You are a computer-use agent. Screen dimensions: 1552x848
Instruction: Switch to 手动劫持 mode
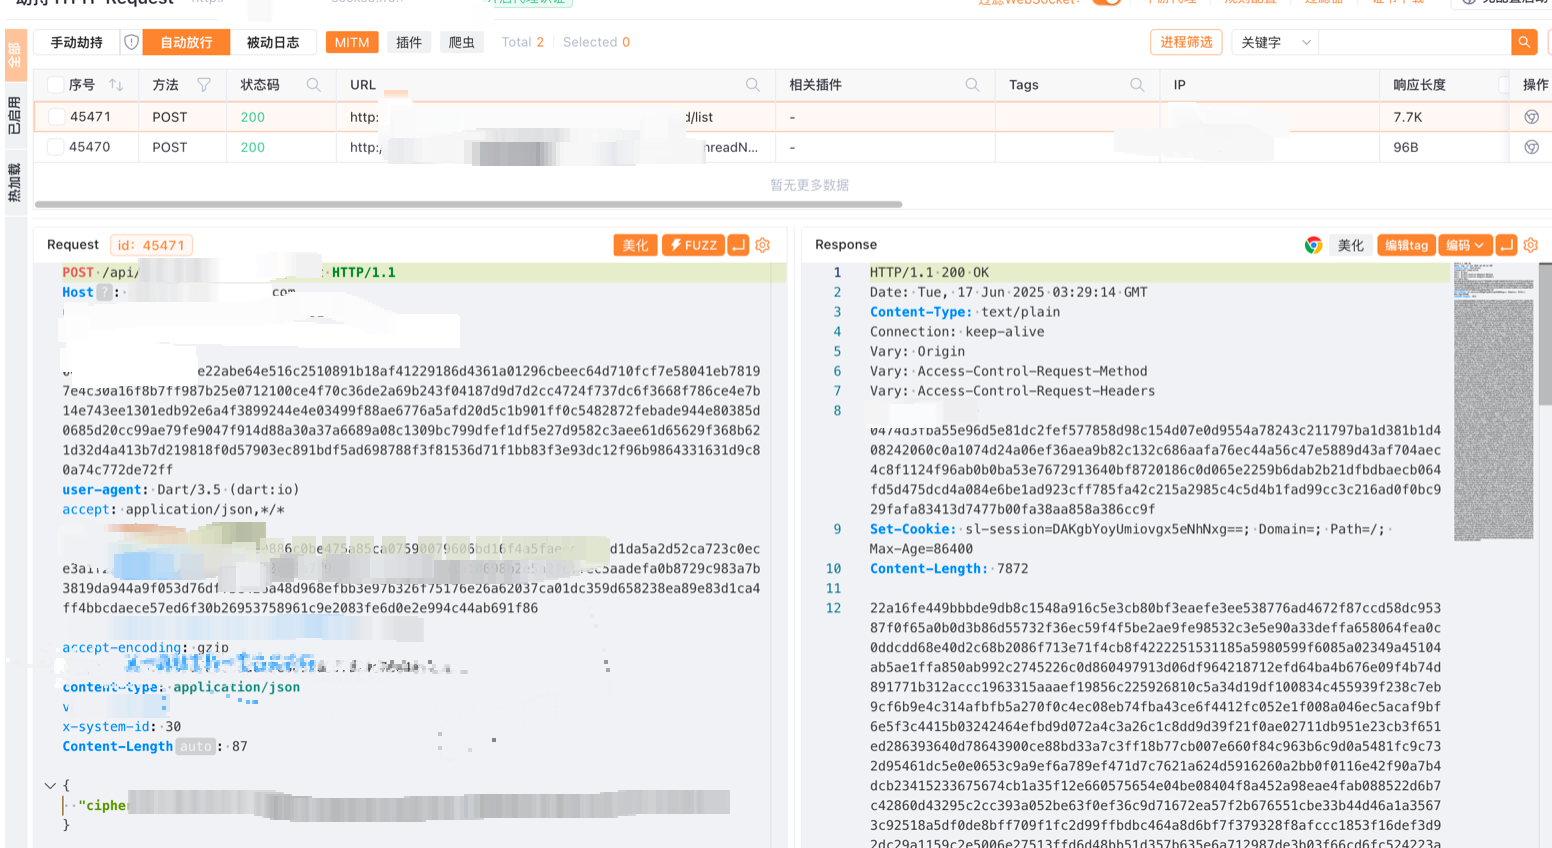point(77,42)
